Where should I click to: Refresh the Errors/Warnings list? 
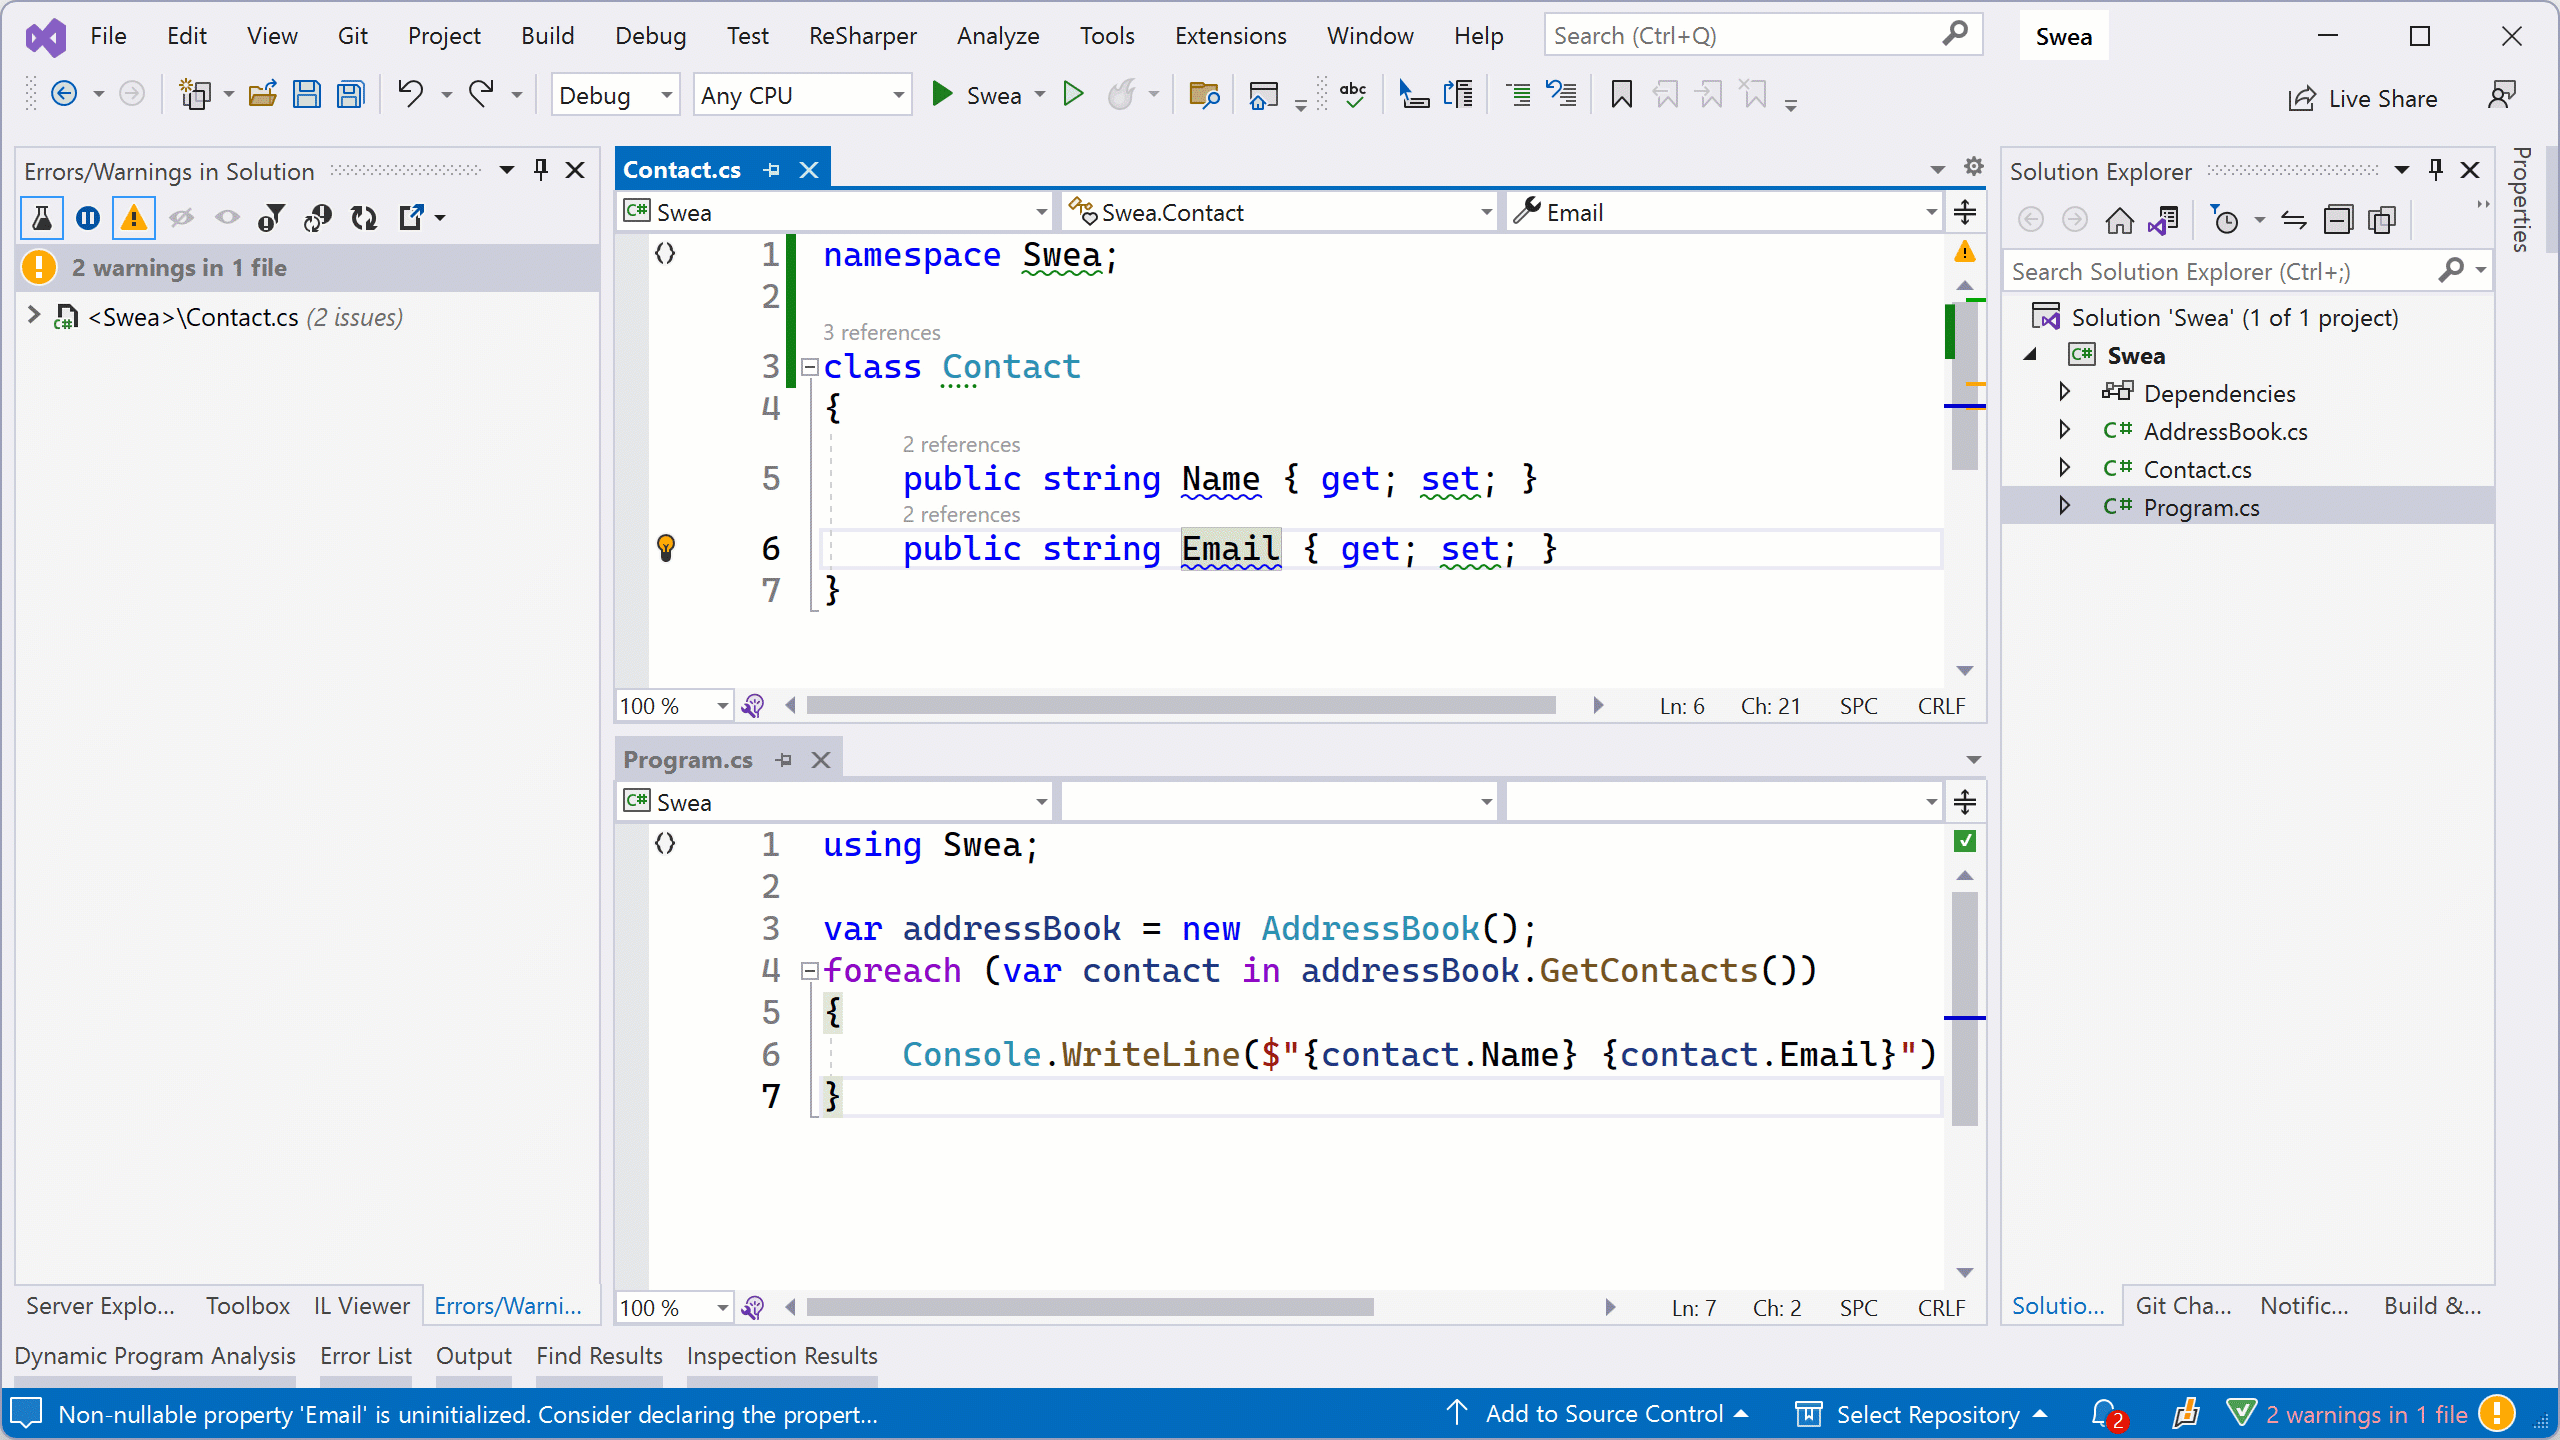point(364,217)
